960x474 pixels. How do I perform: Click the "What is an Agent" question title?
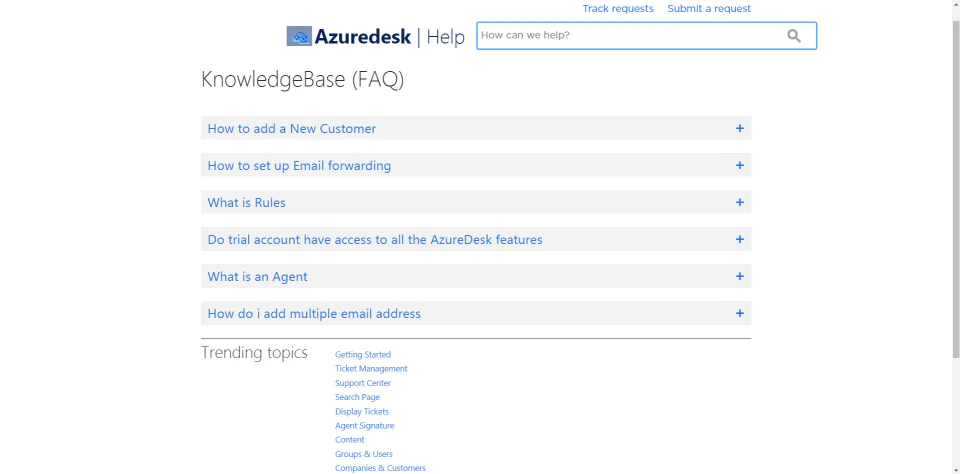pos(257,277)
